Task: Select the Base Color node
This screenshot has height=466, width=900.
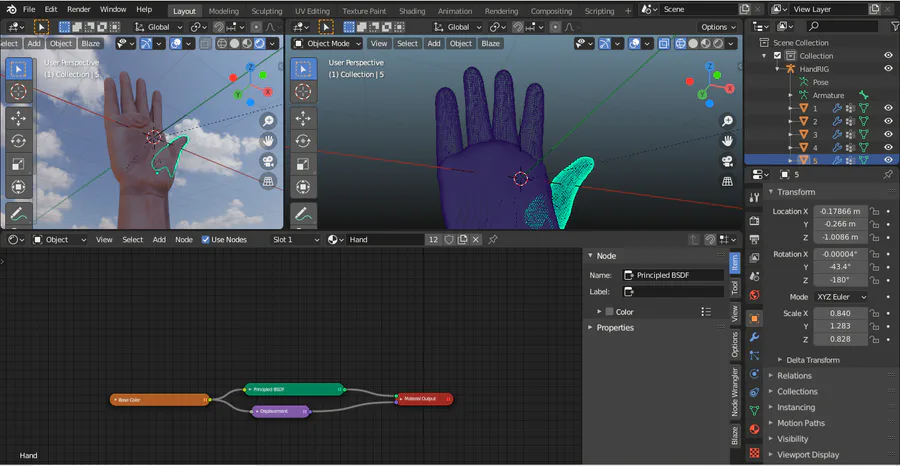Action: (x=160, y=399)
